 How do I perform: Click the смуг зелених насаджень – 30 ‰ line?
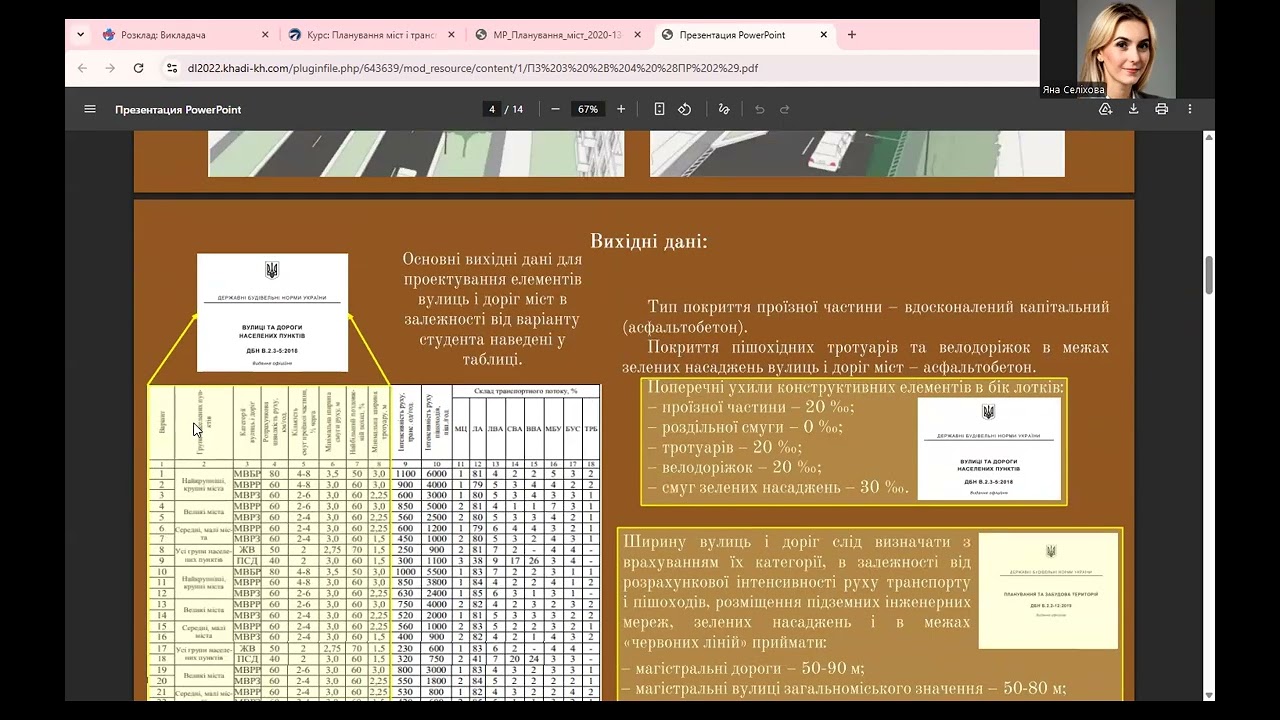click(778, 488)
